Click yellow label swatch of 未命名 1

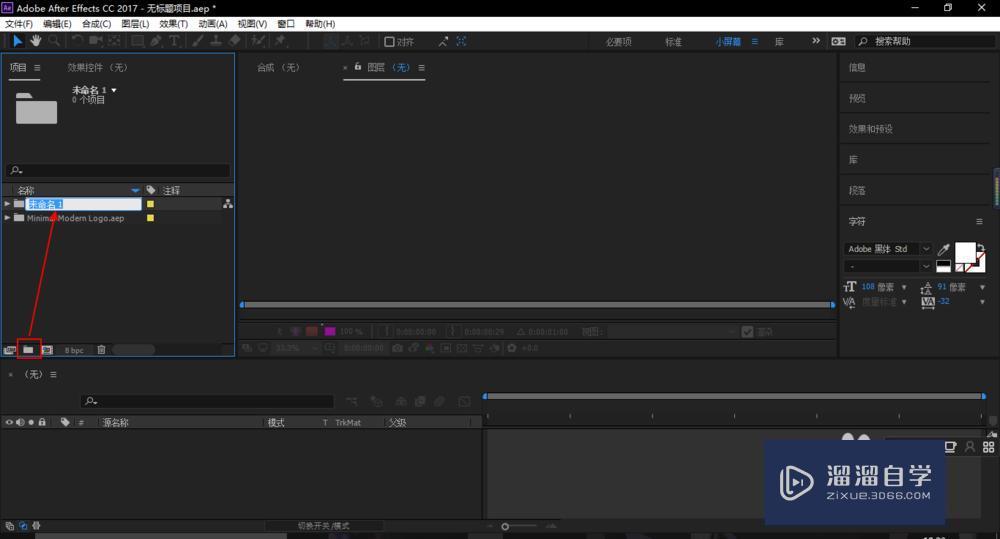pyautogui.click(x=151, y=204)
